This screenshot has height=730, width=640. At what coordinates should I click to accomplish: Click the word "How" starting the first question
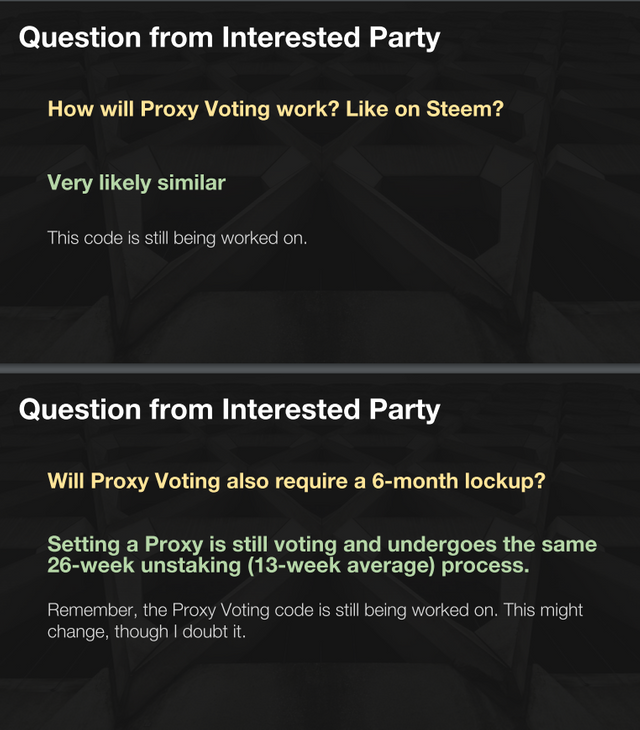click(x=70, y=108)
